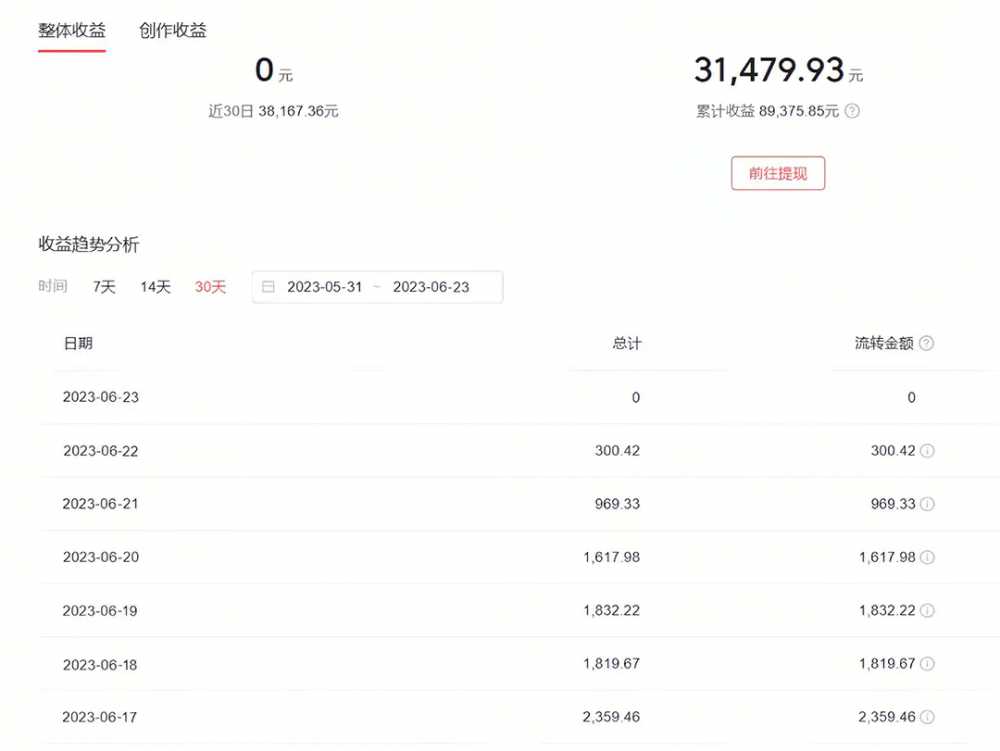The image size is (1000, 751).
Task: Click the 日期 column header
Action: (x=78, y=343)
